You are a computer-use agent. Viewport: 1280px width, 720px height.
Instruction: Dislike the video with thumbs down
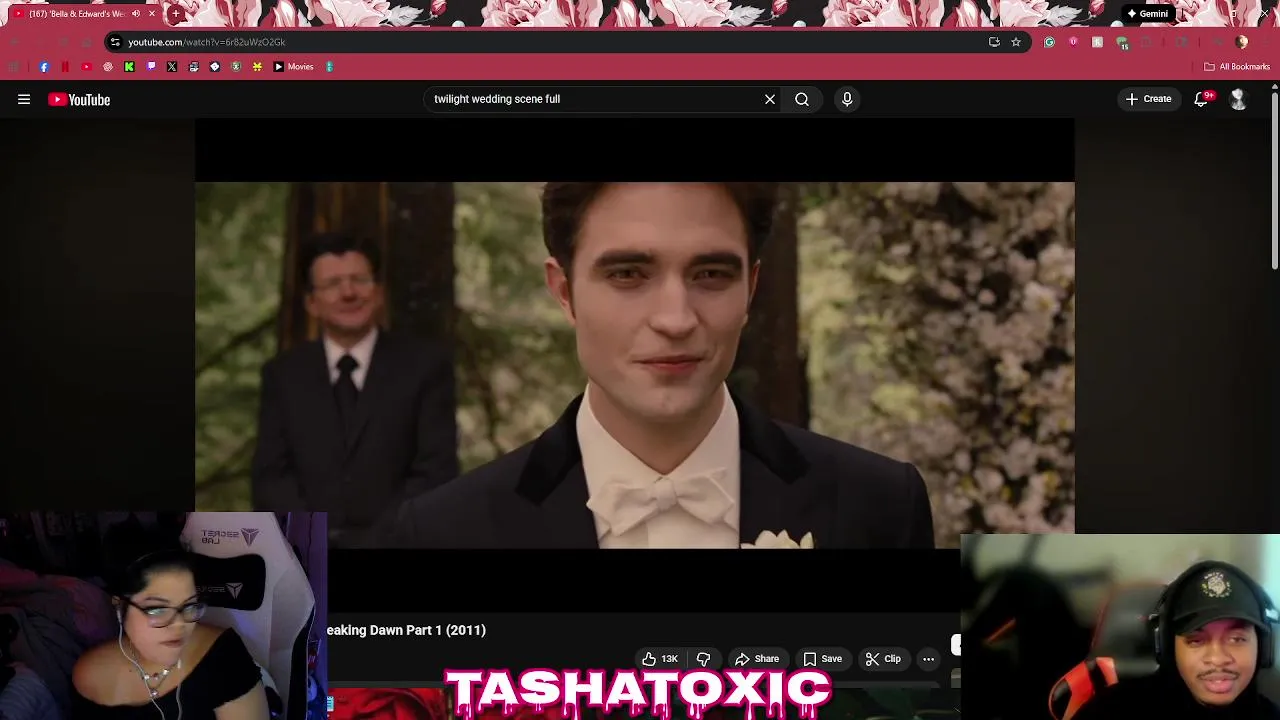[704, 659]
